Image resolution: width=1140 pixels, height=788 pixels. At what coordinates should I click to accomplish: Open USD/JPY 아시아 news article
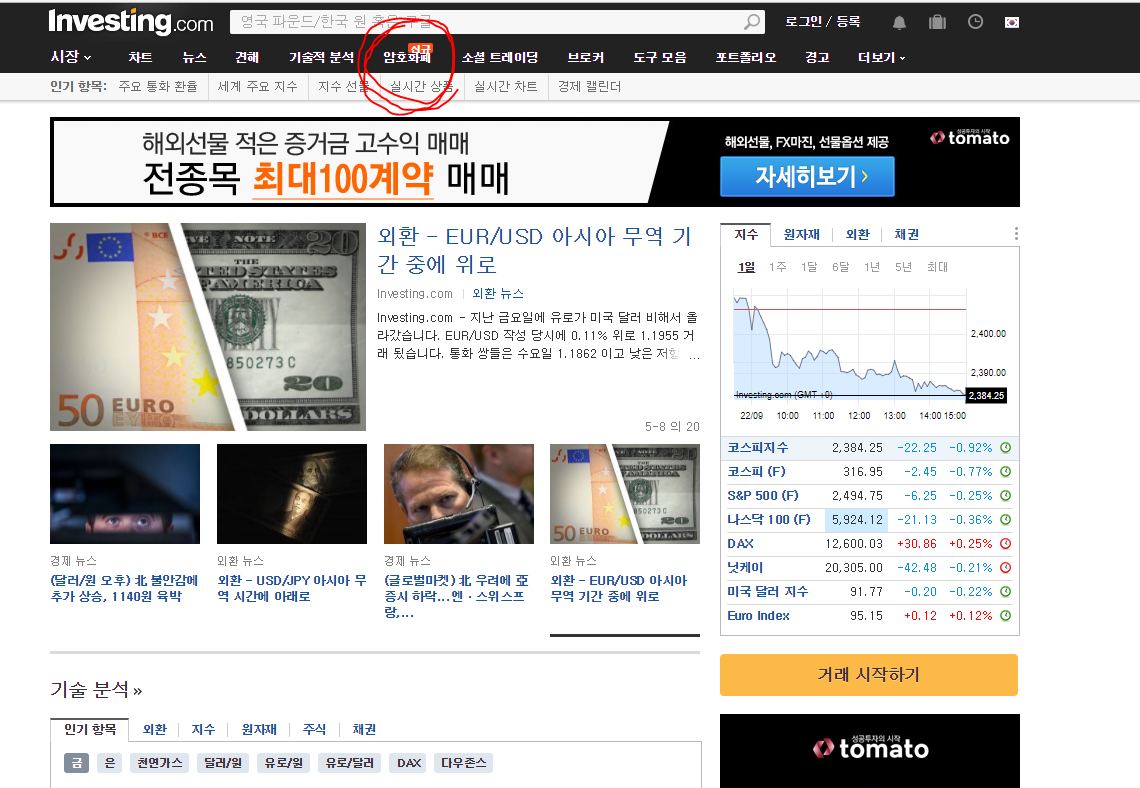292,588
